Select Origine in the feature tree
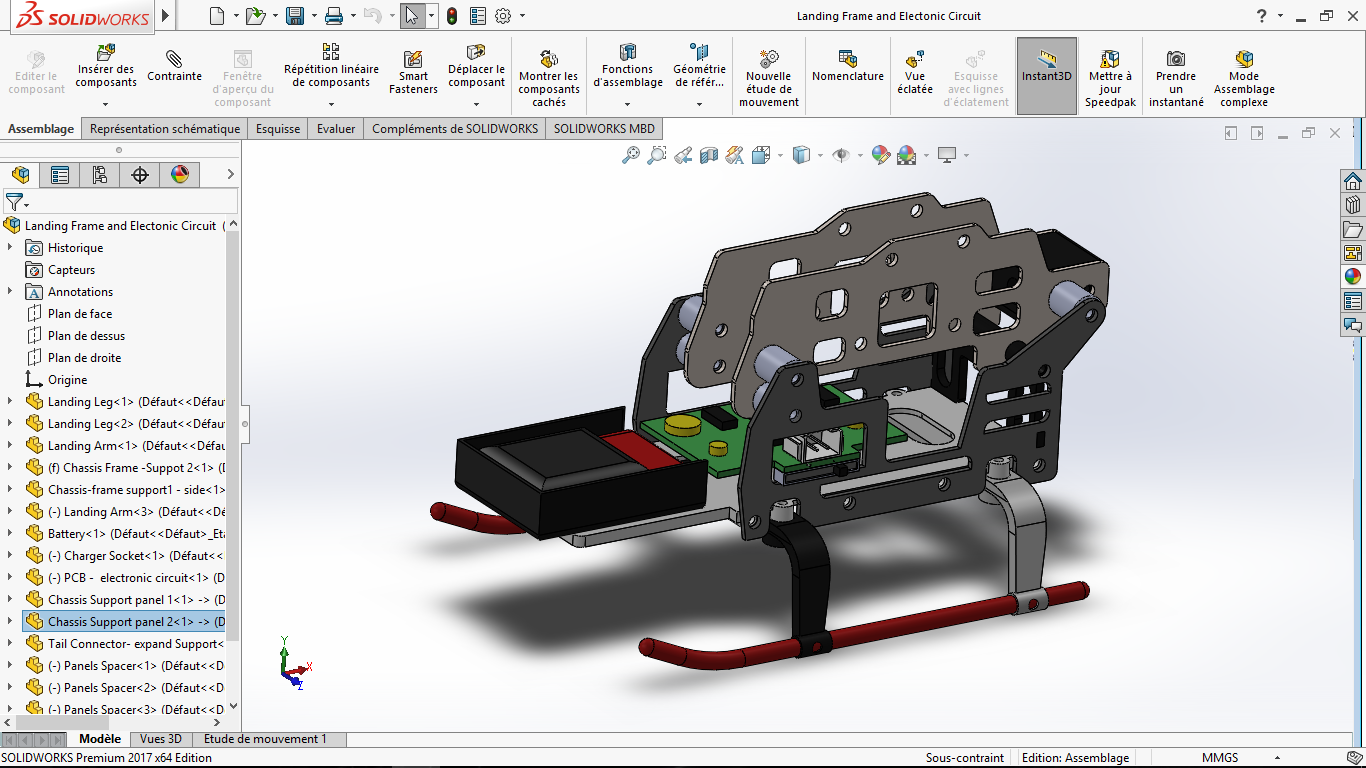 [x=67, y=380]
